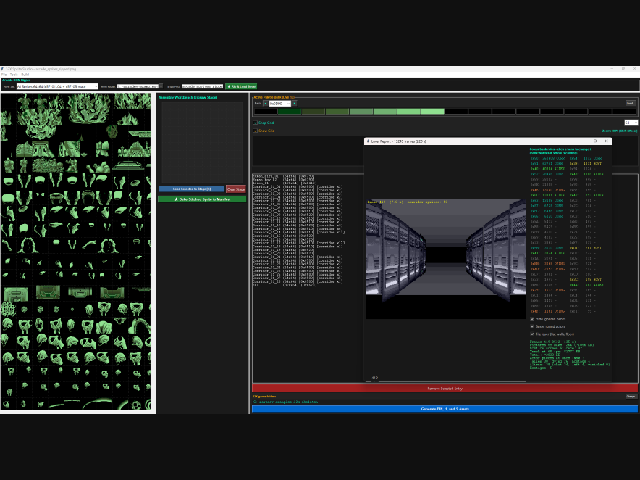Viewport: 640px width, 480px height.
Task: Toggle the first cyan-labeled grid checkbox
Action: [x=256, y=122]
